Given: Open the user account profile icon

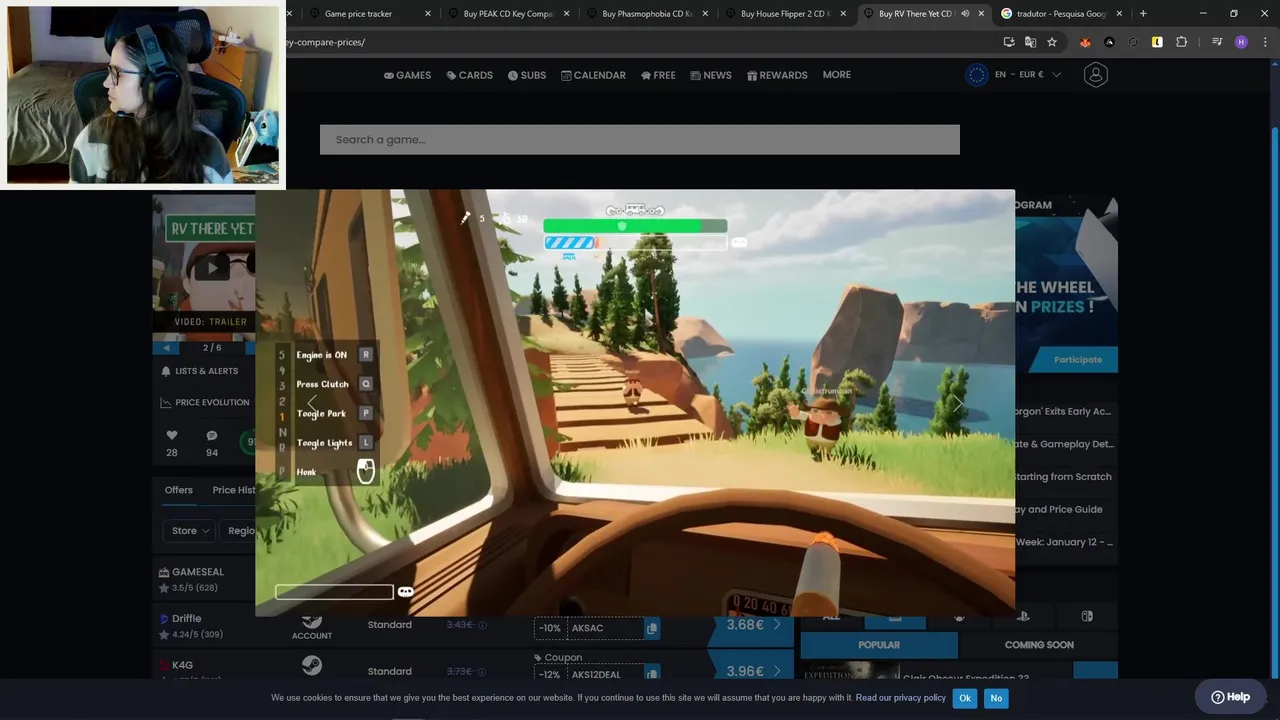Looking at the screenshot, I should (1095, 75).
